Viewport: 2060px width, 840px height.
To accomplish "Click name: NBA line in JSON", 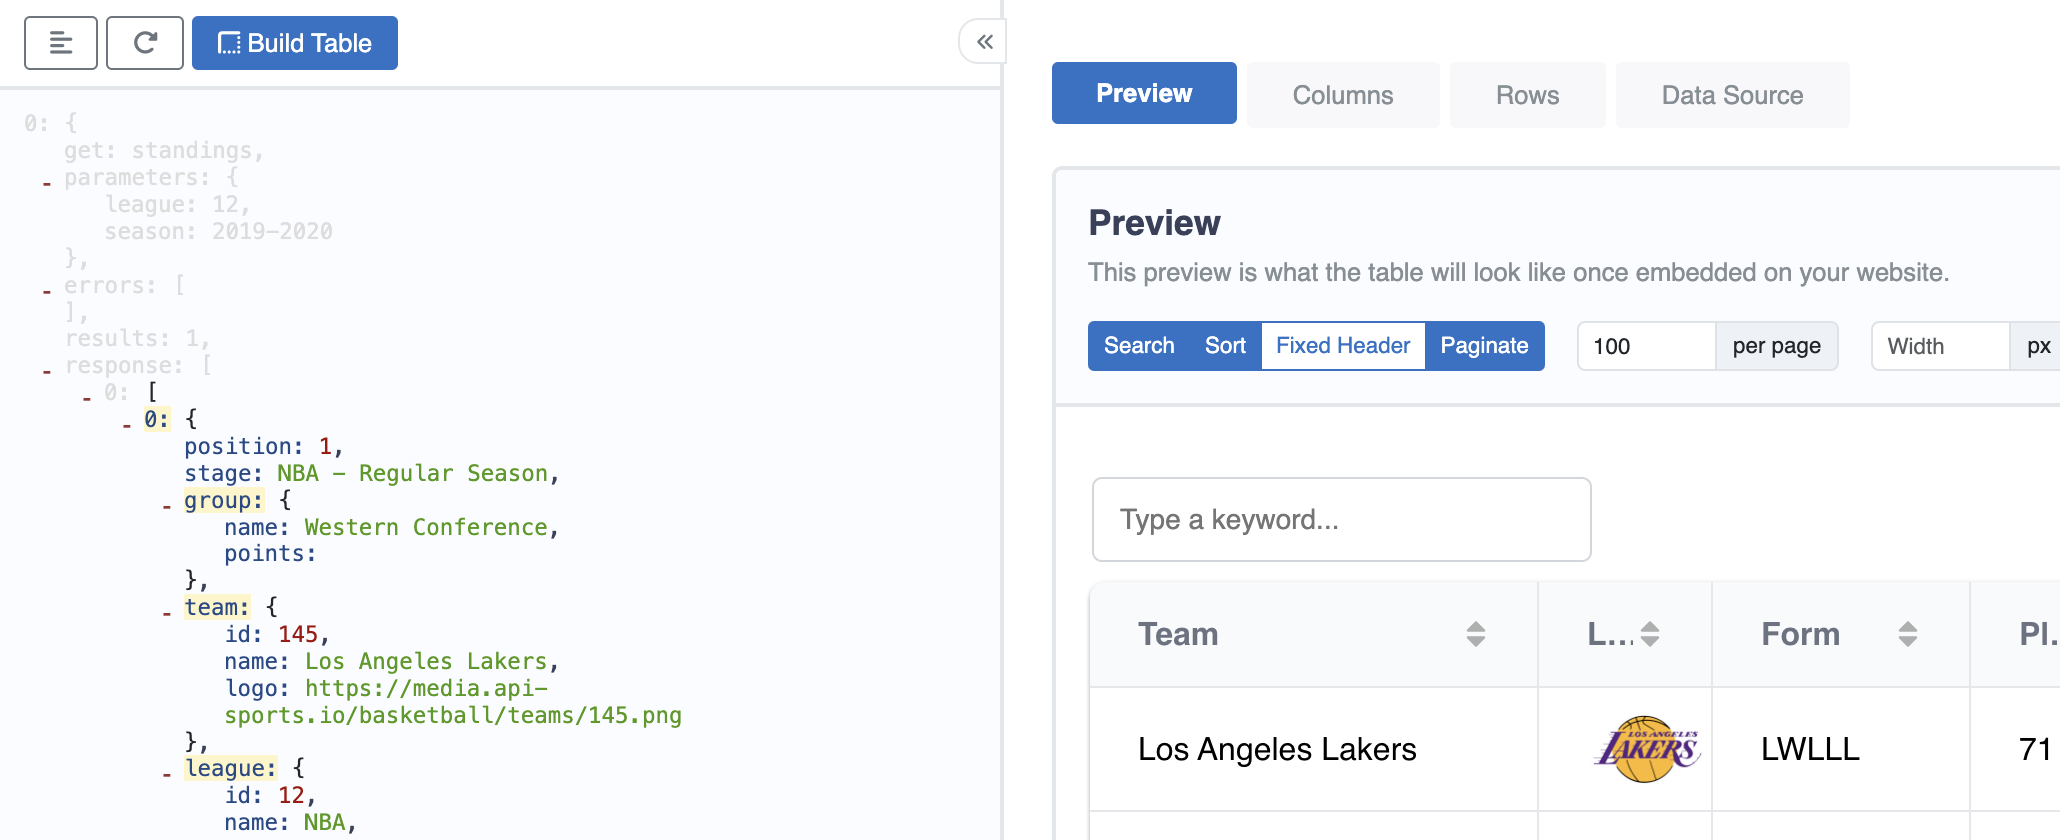I will tap(290, 822).
